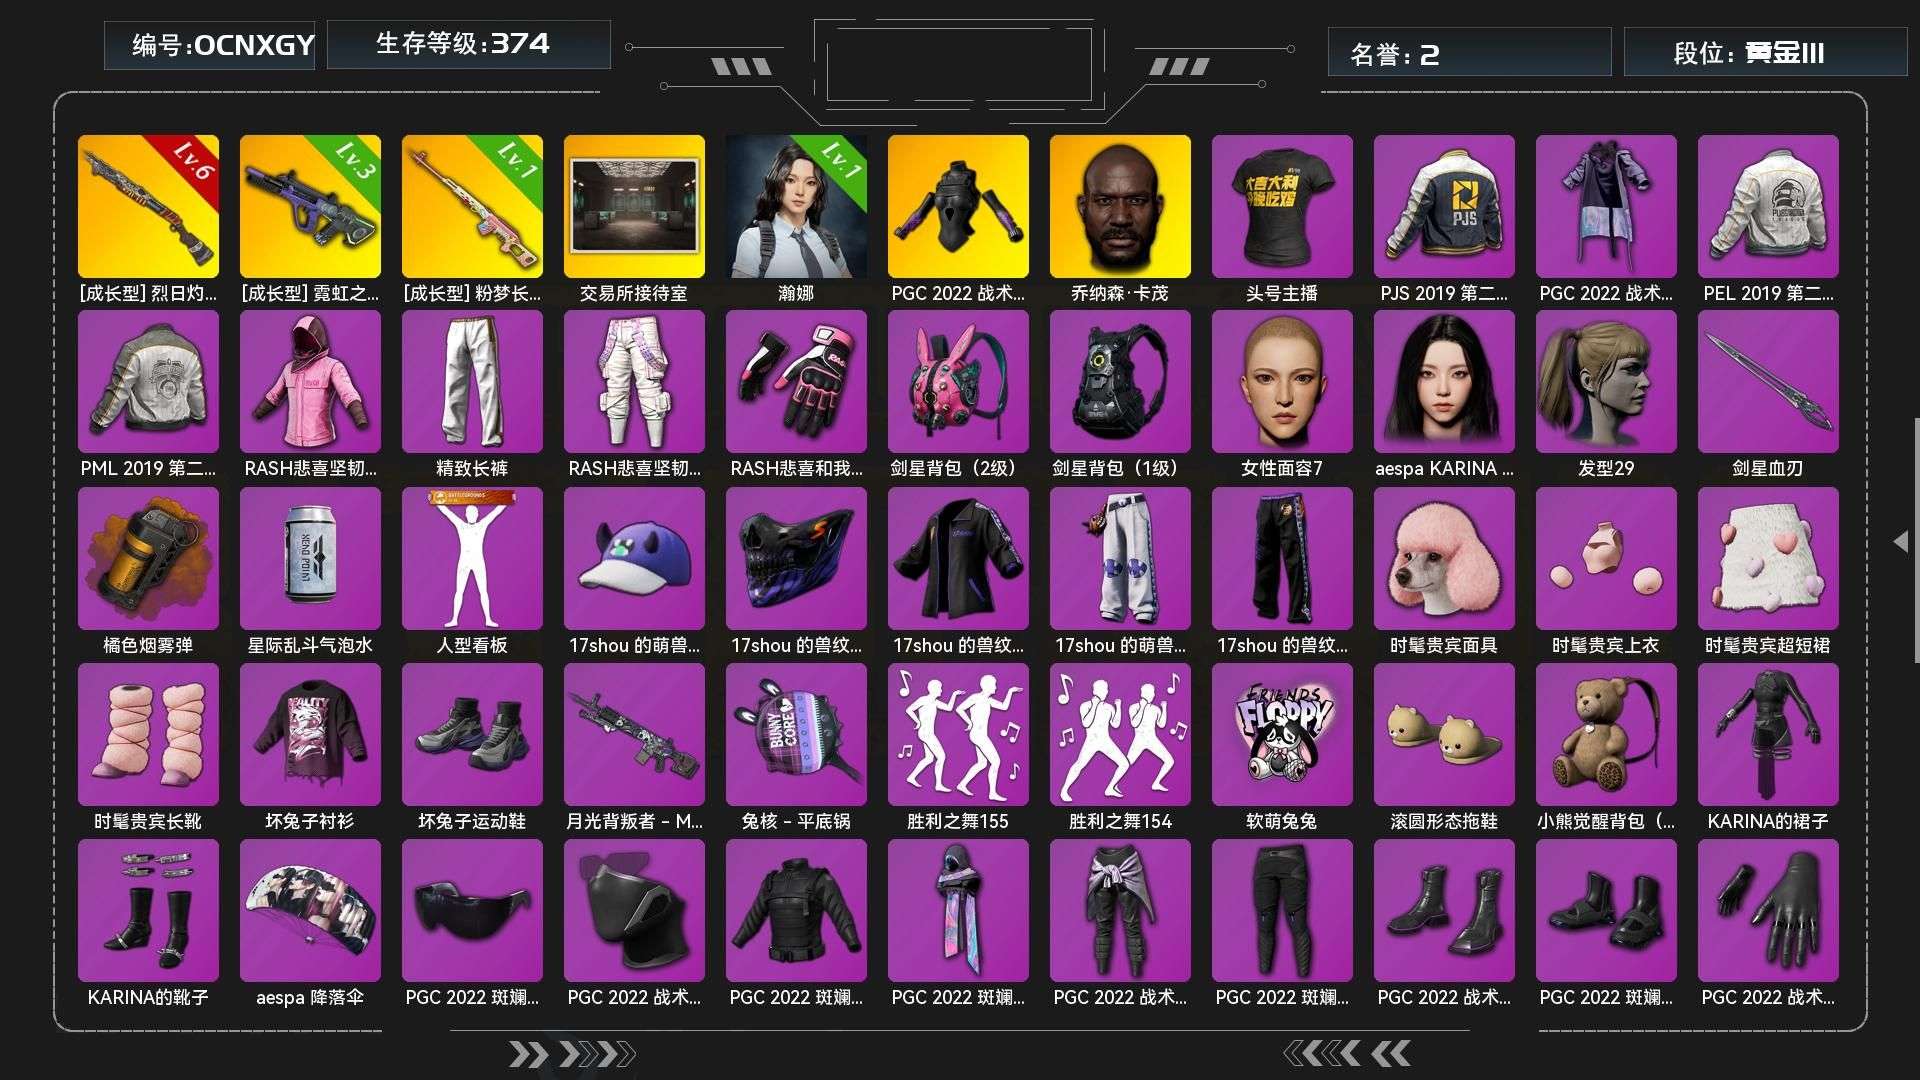Click the KARINA的裙子 dress item

tap(1768, 734)
